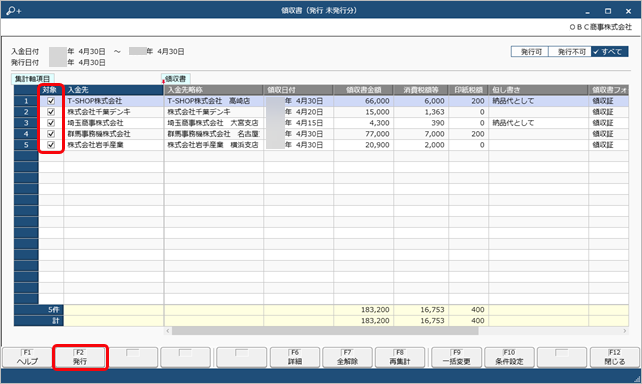Select the 領収書 tab label
642x384 pixels.
pos(175,79)
